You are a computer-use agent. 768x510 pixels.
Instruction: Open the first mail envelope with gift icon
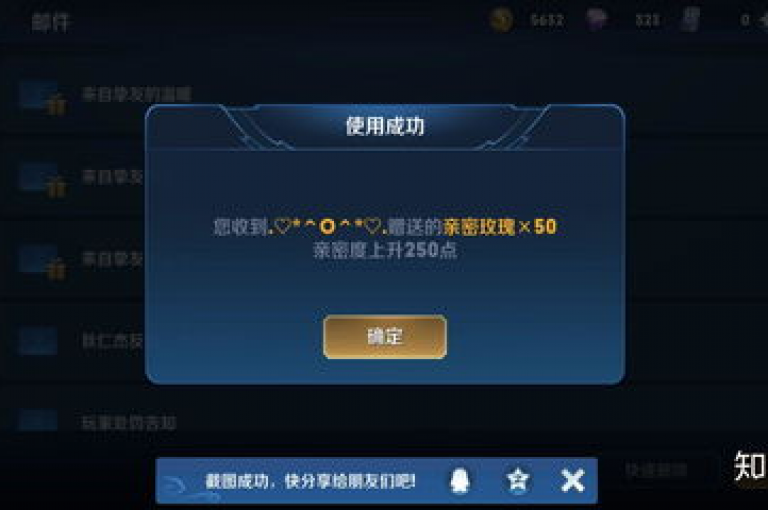click(x=42, y=97)
